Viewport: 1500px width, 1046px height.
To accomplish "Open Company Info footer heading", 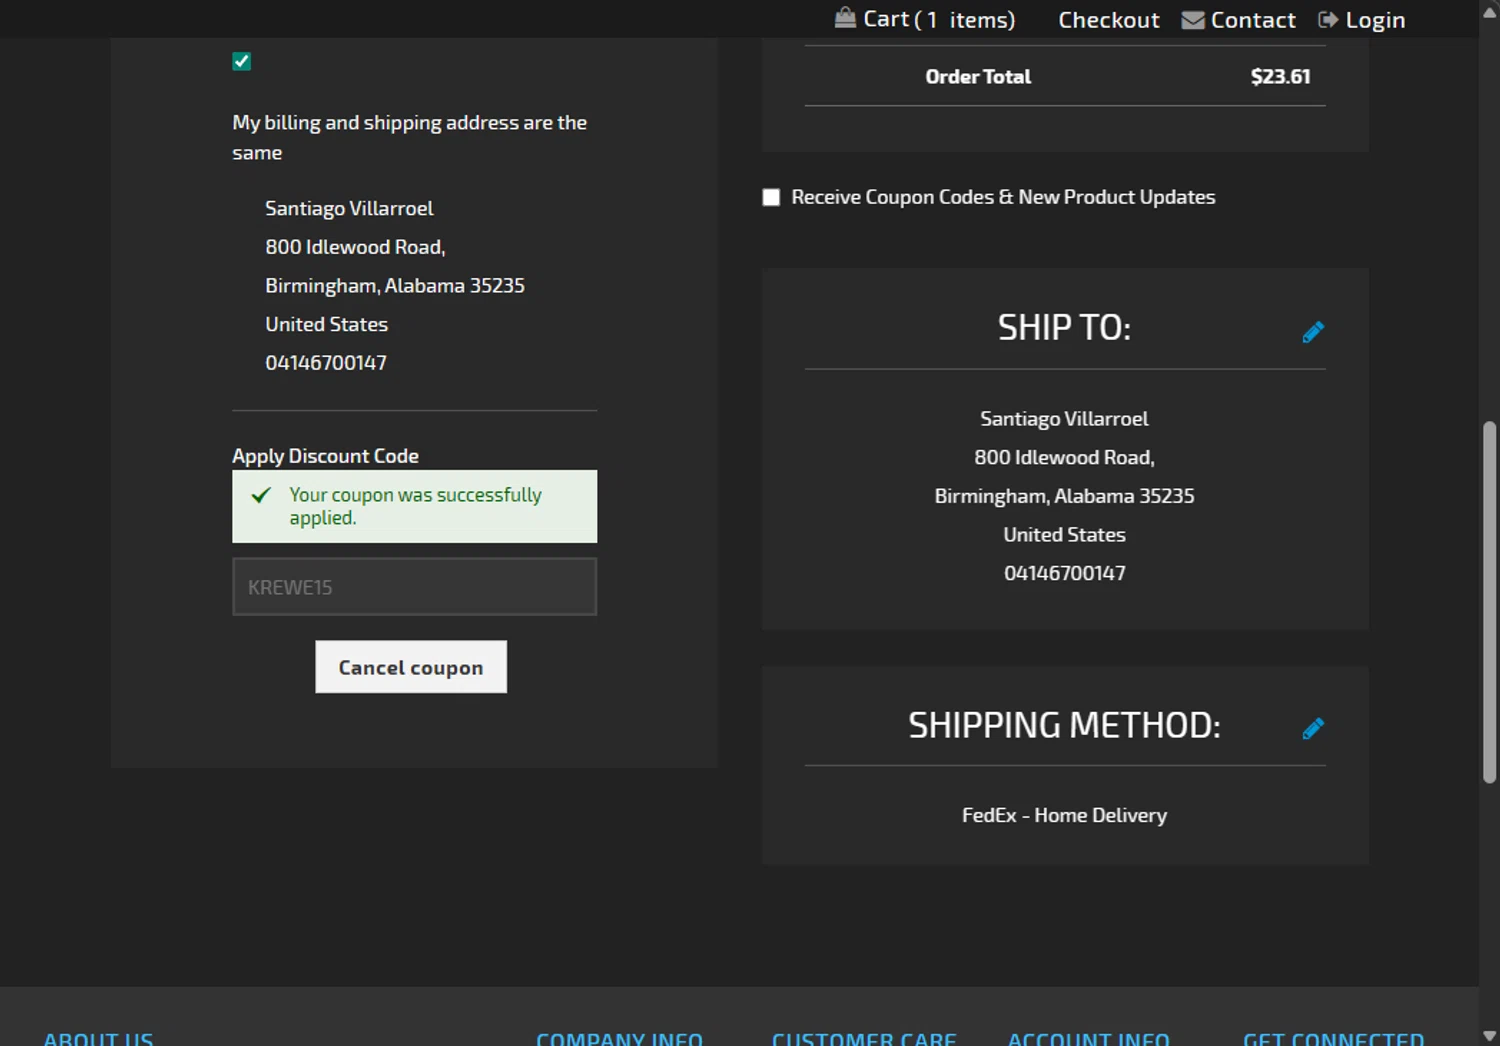I will click(x=619, y=1039).
